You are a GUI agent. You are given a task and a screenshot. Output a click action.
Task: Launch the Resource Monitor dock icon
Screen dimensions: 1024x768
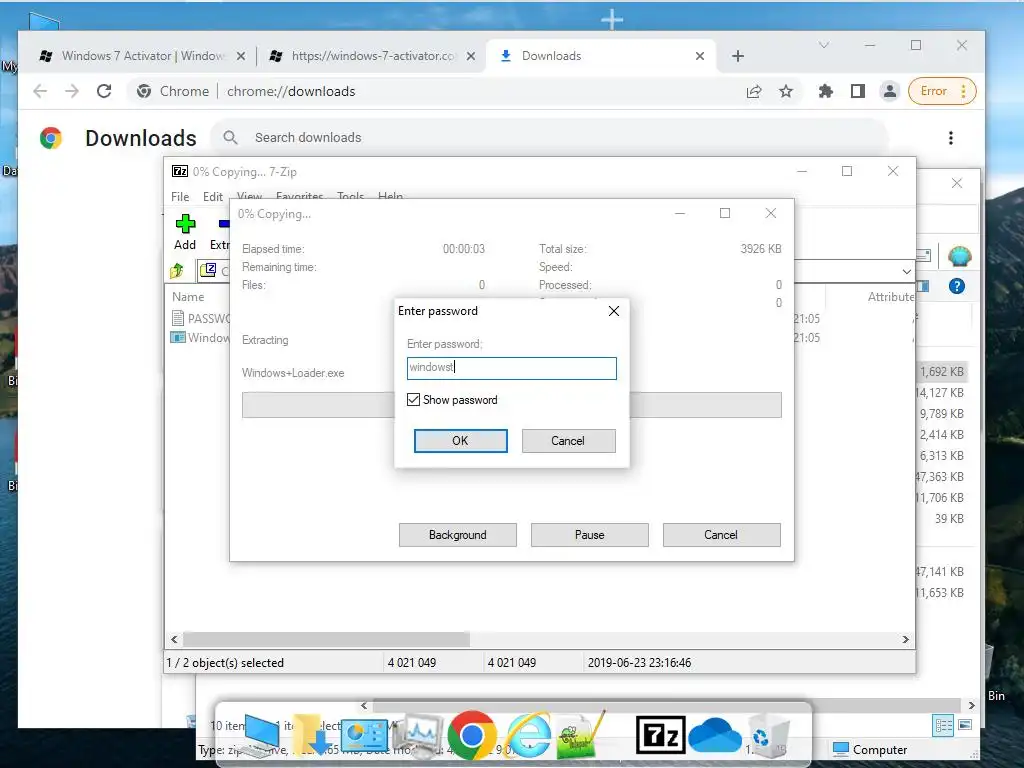[419, 736]
